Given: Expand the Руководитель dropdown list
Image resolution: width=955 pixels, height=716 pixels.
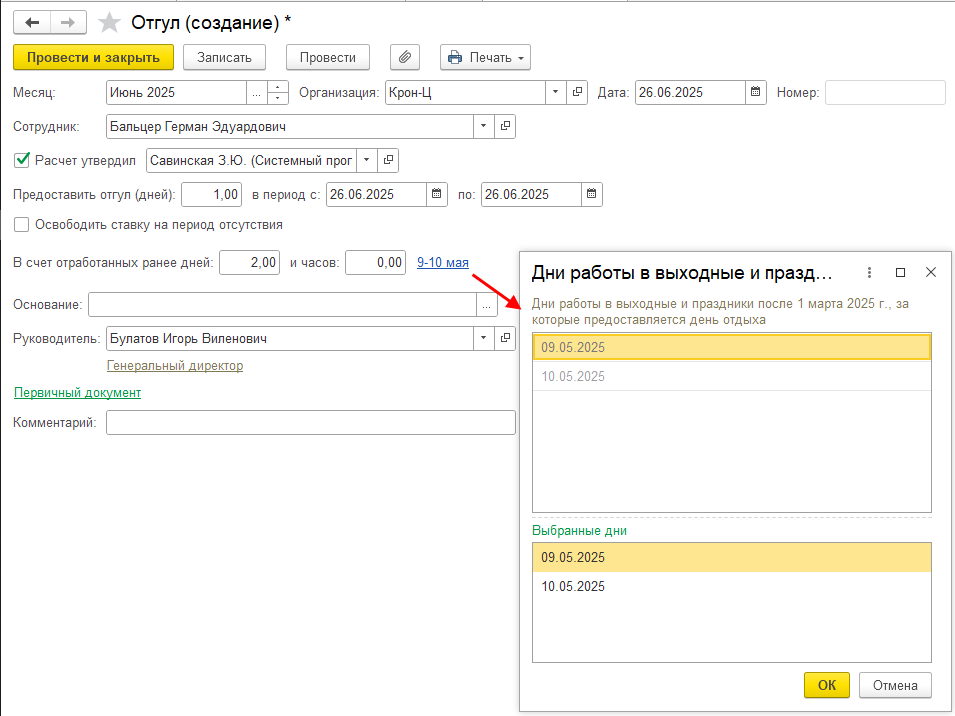Looking at the screenshot, I should pyautogui.click(x=484, y=339).
